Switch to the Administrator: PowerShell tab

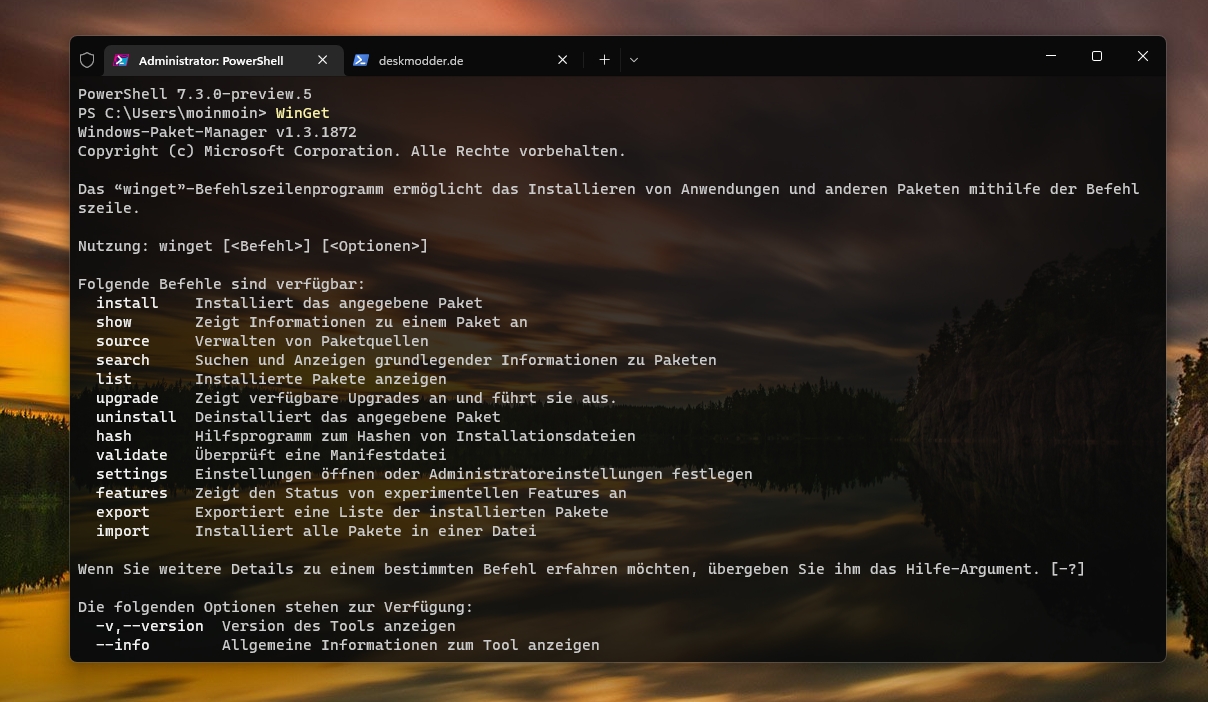click(223, 60)
